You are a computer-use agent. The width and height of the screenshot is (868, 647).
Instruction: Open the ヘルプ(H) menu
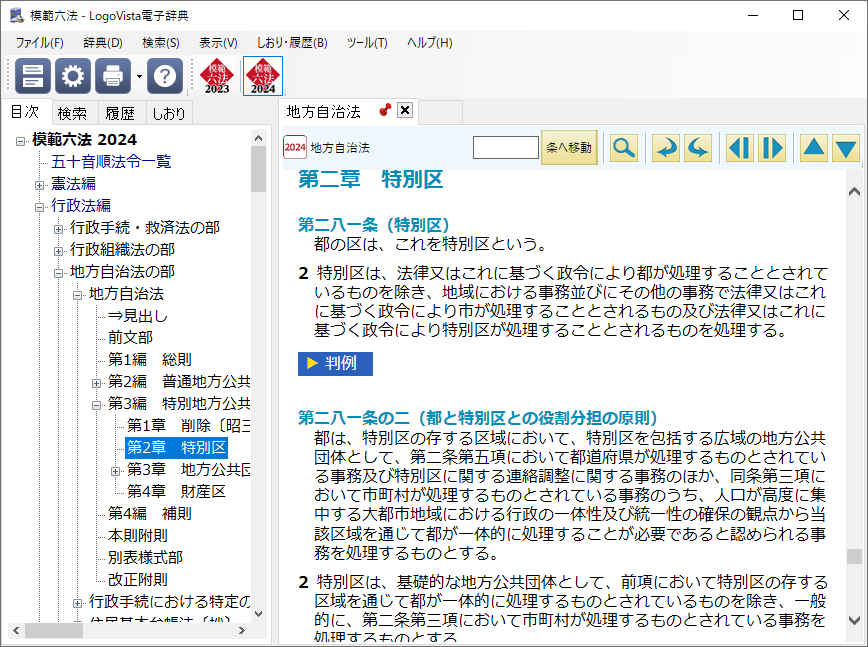point(430,43)
